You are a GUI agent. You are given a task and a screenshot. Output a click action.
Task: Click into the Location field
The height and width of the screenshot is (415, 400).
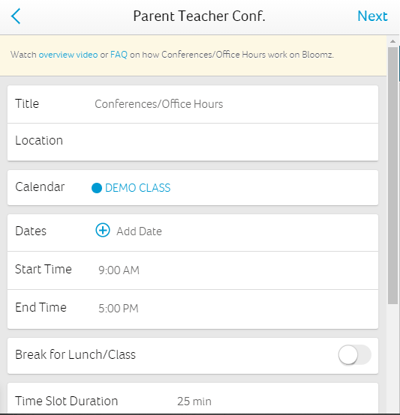click(x=193, y=142)
